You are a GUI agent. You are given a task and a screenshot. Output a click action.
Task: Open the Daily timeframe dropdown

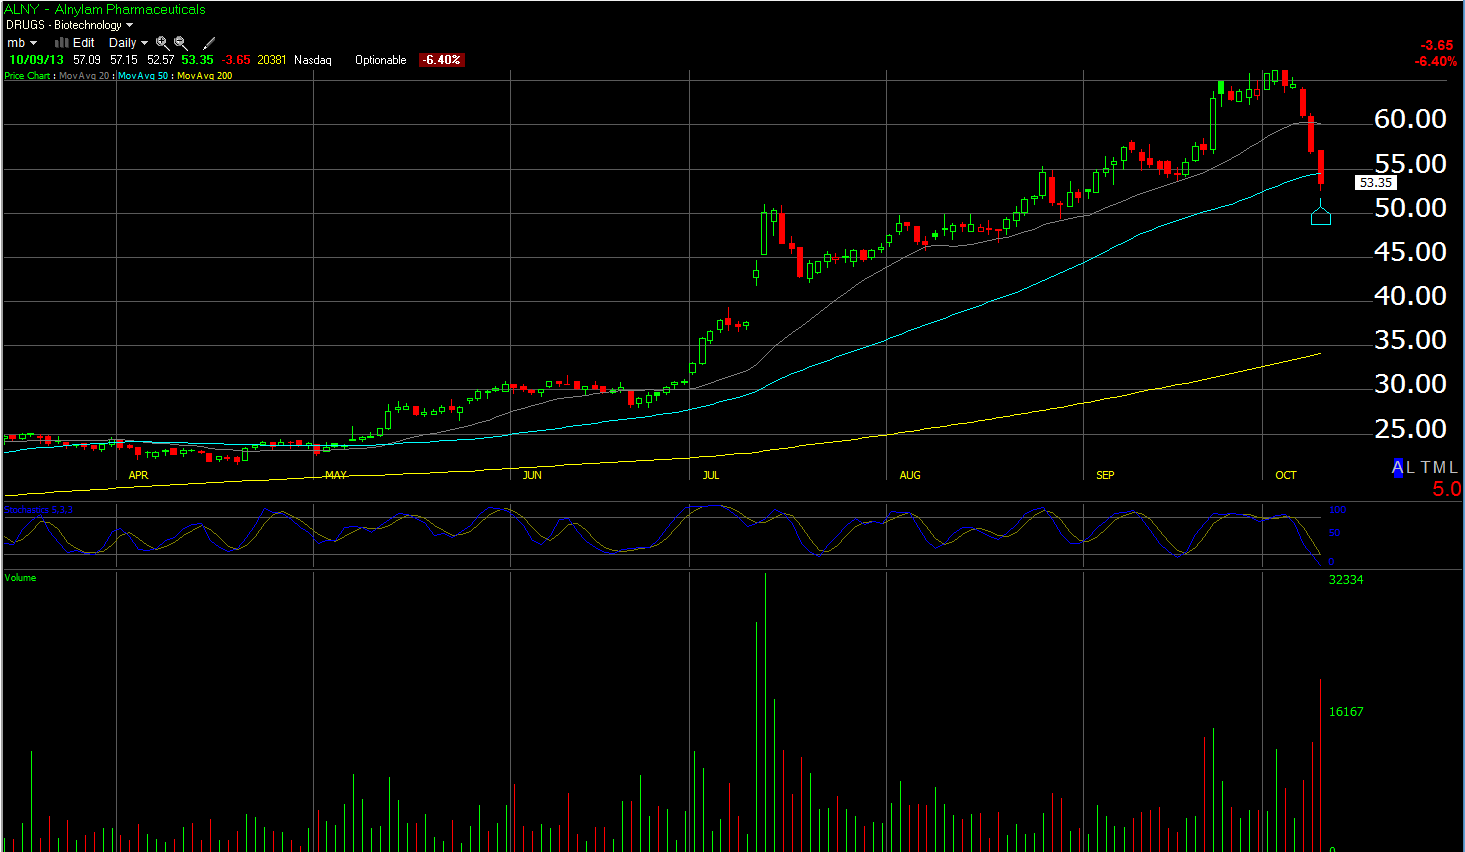[x=128, y=43]
